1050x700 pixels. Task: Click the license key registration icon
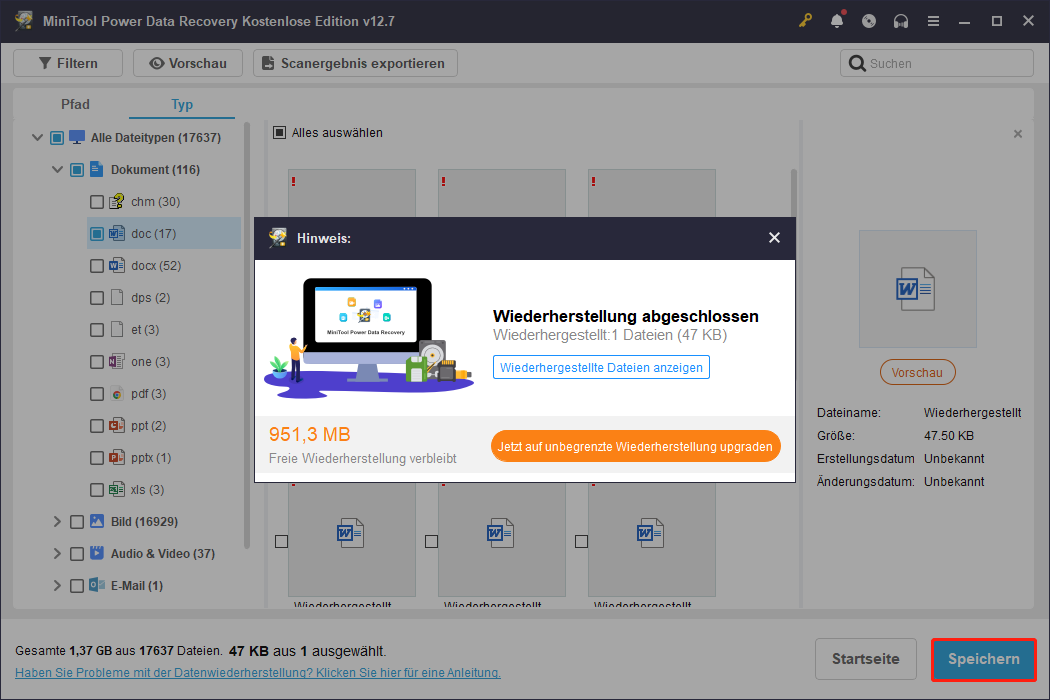[805, 20]
